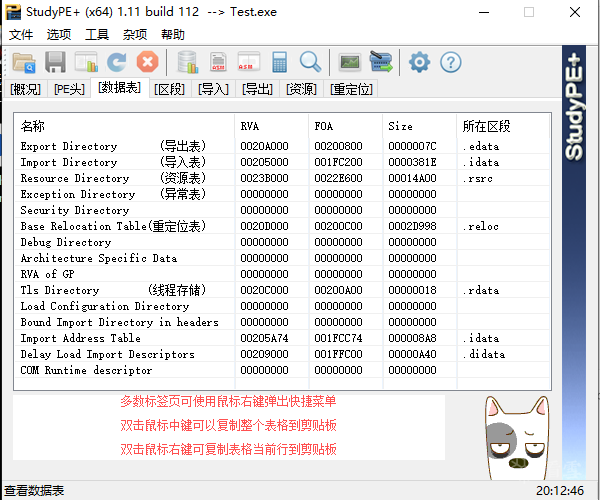Image resolution: width=600 pixels, height=500 pixels.
Task: Select the [数据表] tab
Action: pos(120,88)
